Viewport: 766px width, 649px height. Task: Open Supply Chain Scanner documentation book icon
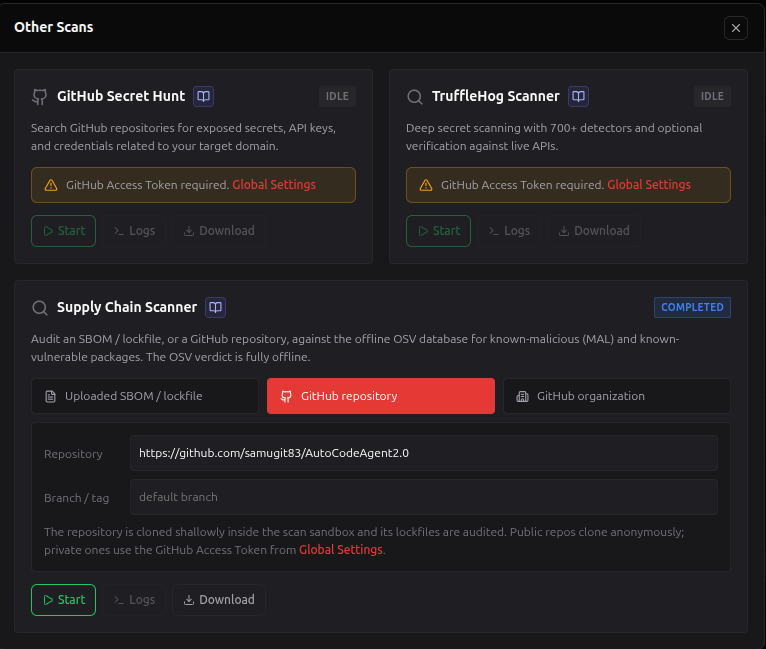(215, 307)
